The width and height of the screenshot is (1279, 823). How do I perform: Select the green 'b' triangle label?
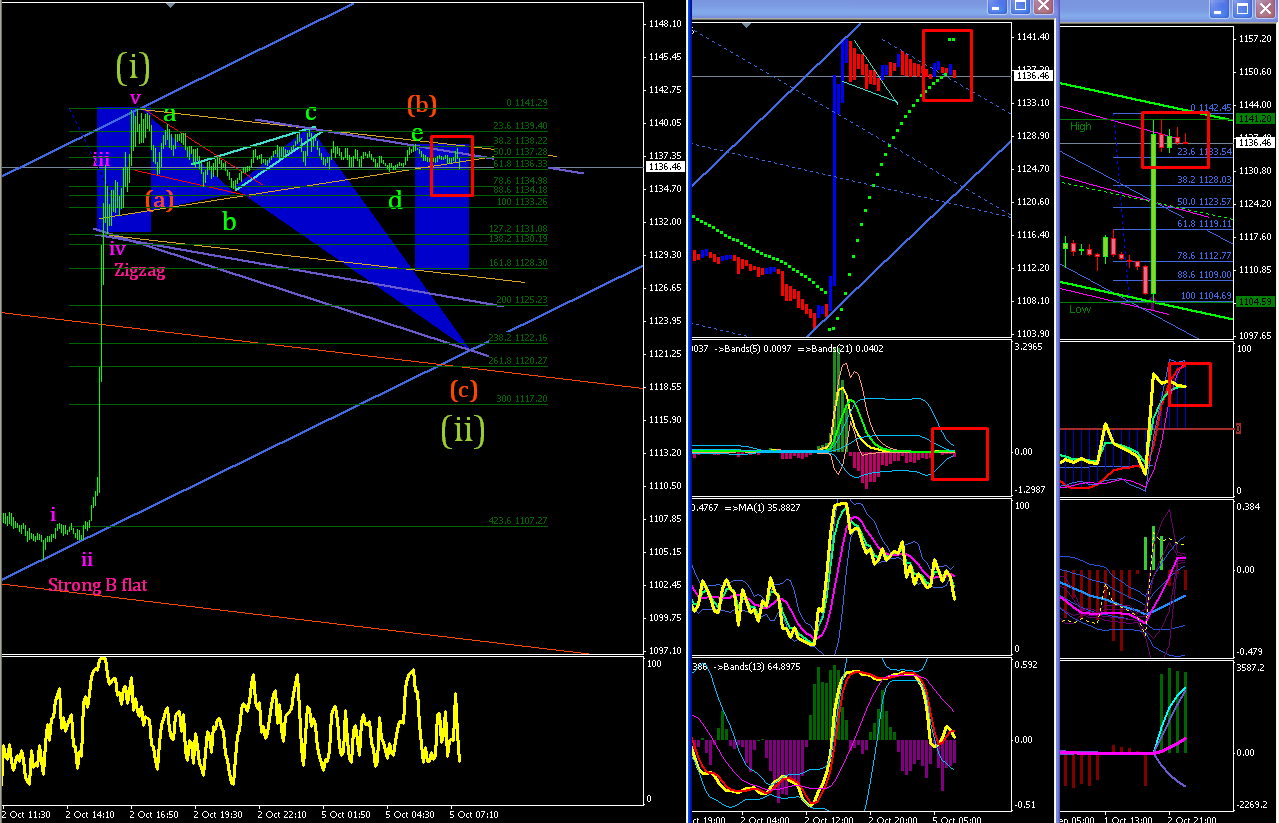point(229,221)
